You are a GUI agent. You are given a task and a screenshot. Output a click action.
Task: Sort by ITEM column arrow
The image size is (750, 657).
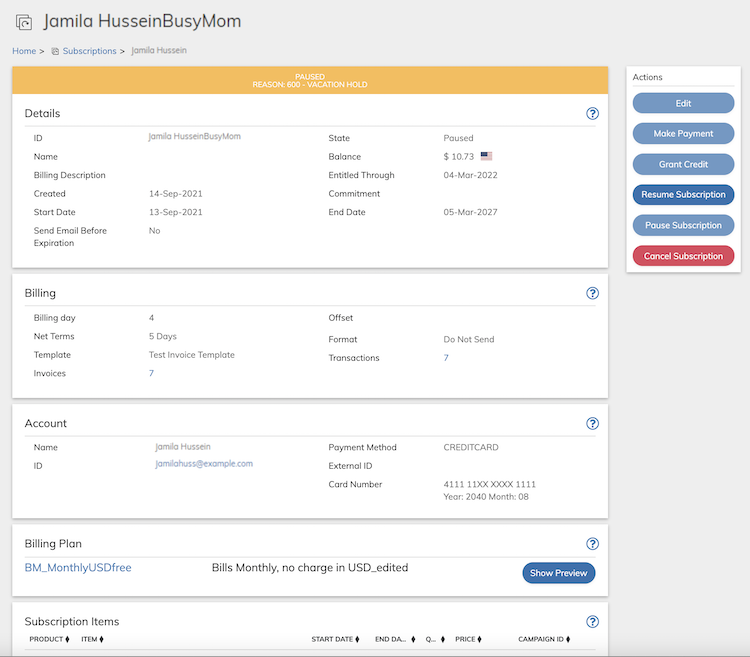(x=101, y=639)
